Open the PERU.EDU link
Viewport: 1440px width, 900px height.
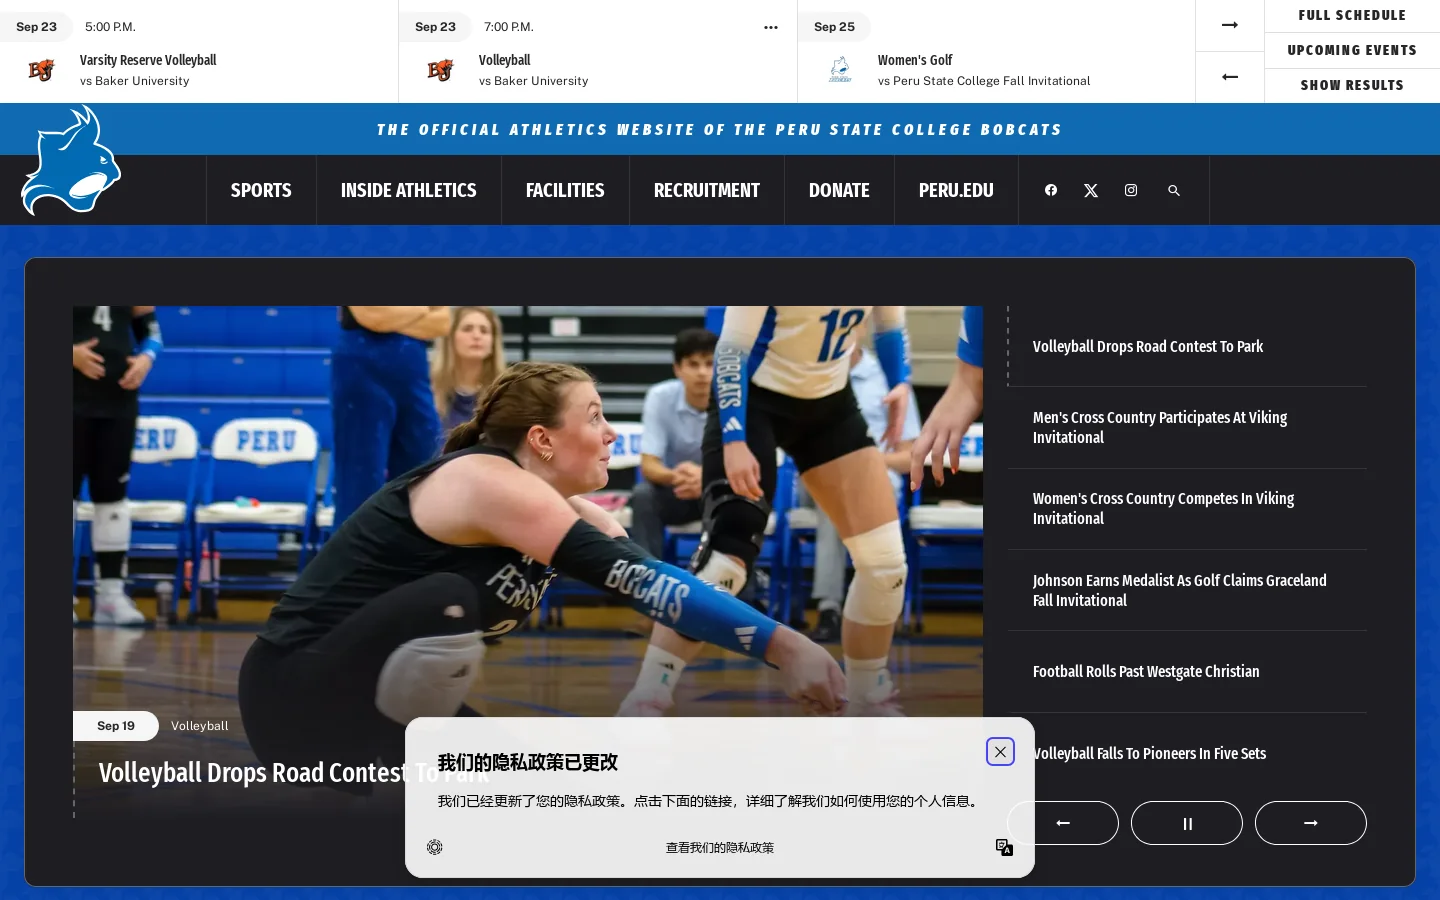956,190
